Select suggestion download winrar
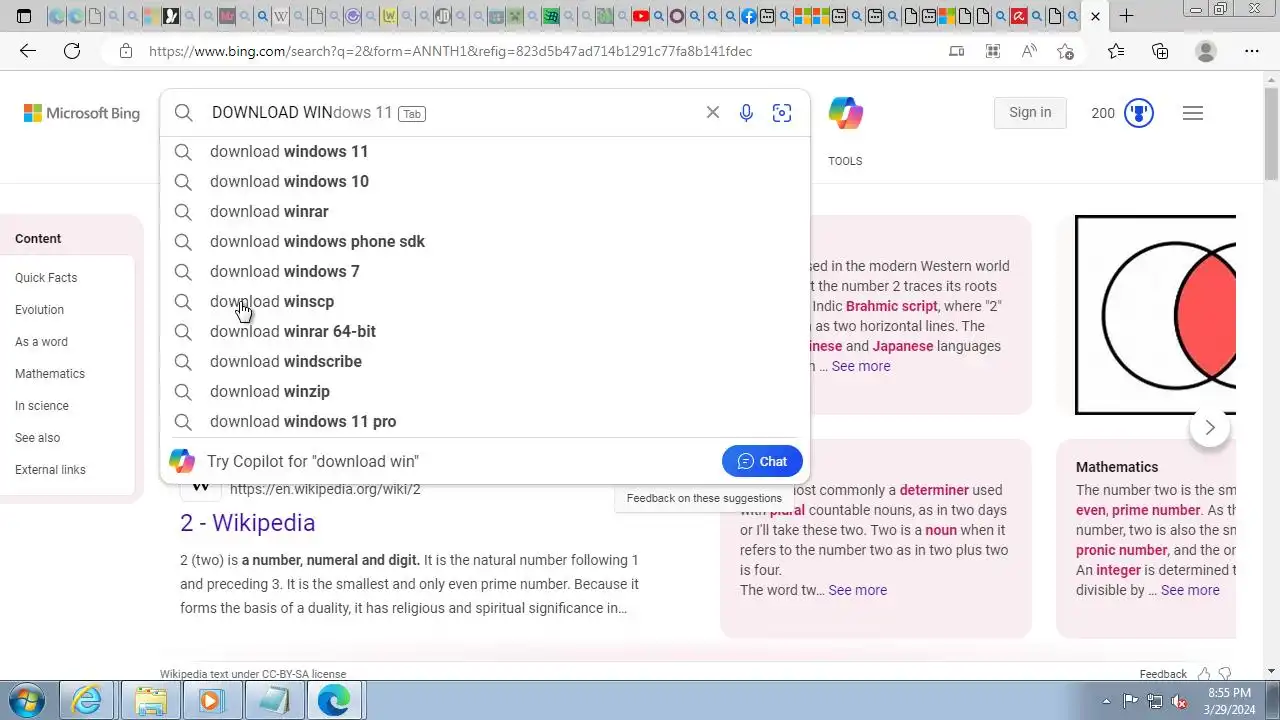This screenshot has width=1280, height=720. (x=485, y=211)
